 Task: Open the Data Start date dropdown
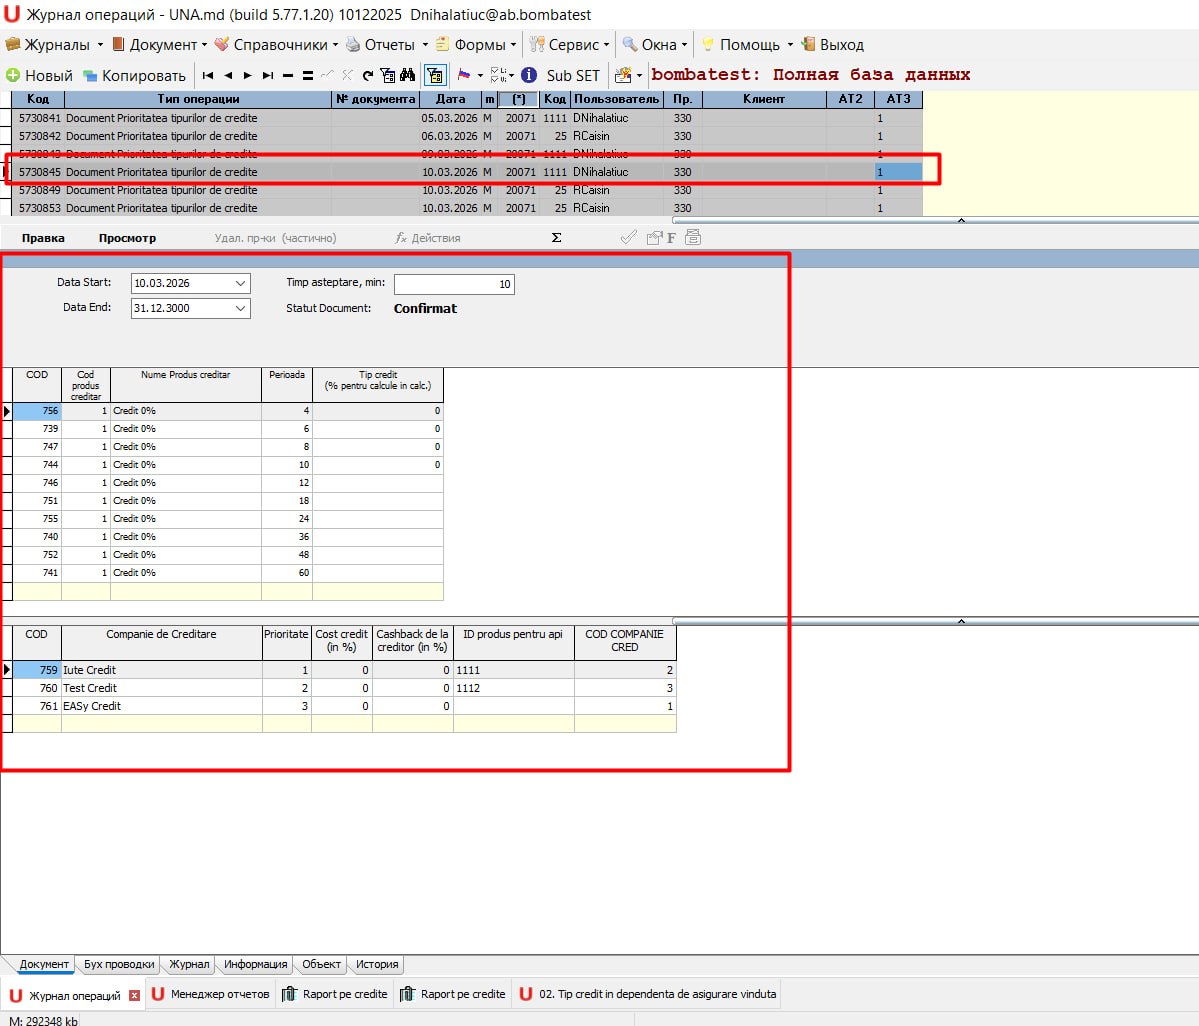tap(240, 284)
